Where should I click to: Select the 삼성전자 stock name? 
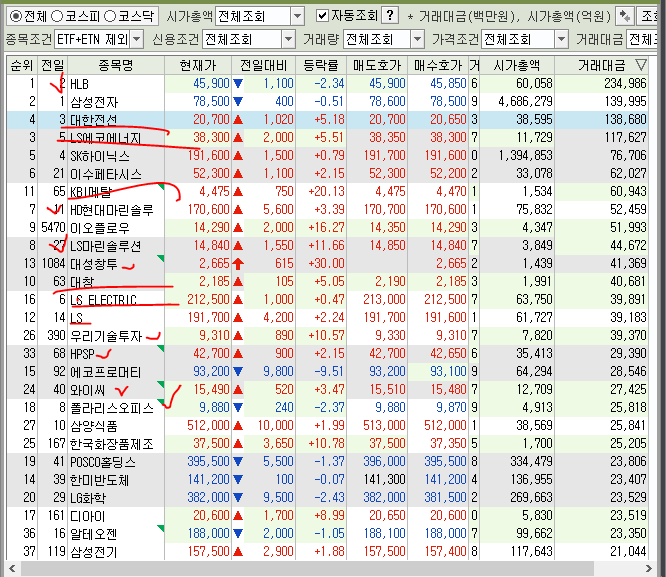click(94, 102)
